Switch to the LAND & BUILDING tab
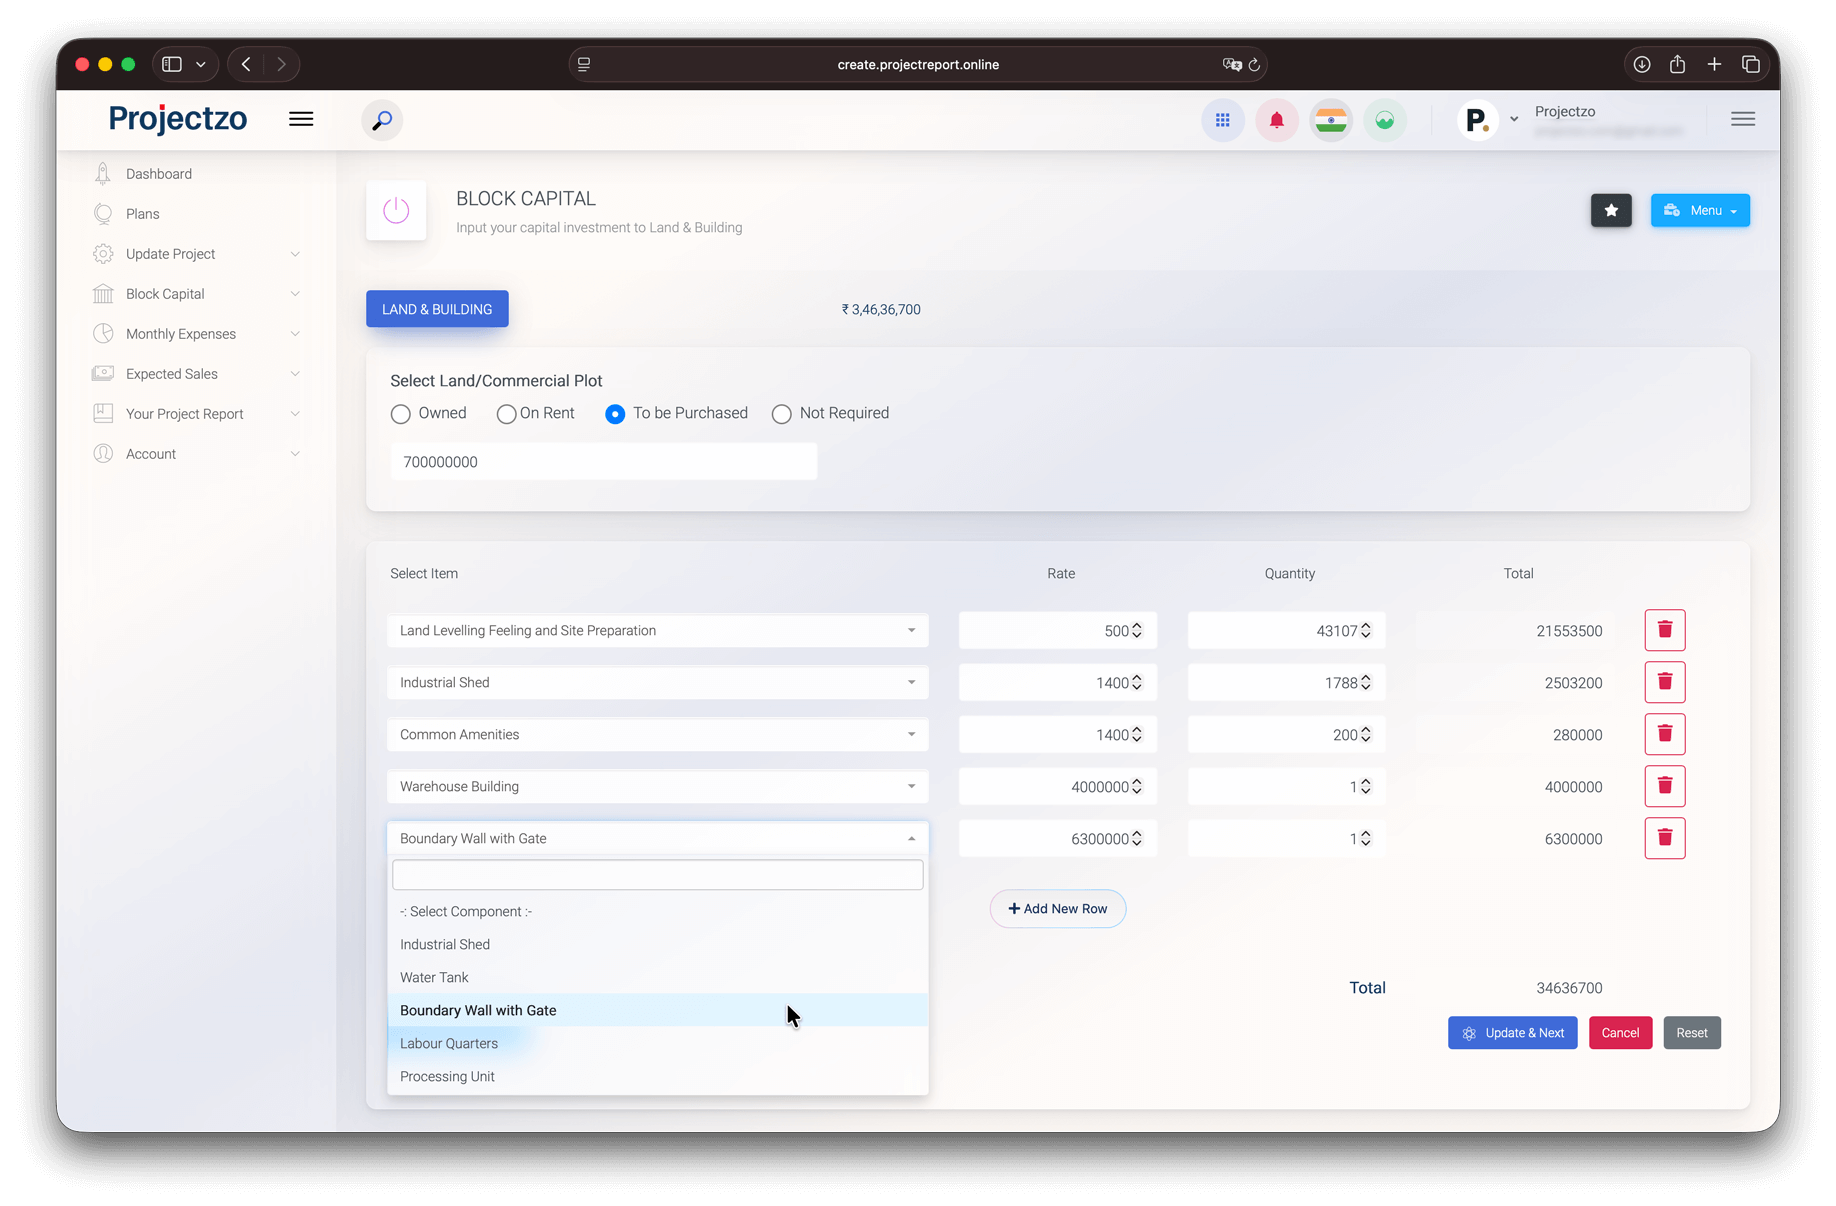The image size is (1836, 1206). pyautogui.click(x=437, y=309)
